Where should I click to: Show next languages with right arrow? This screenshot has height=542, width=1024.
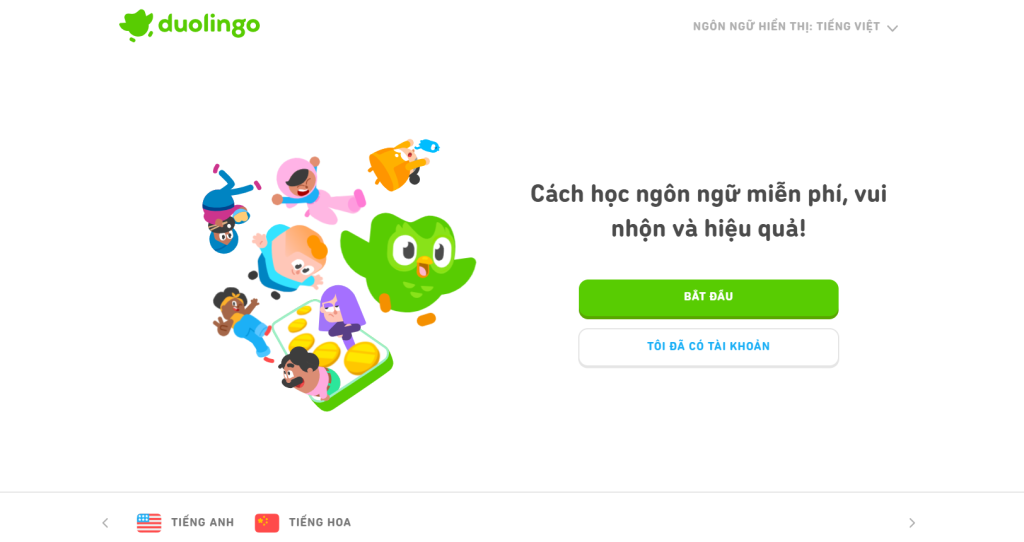(x=912, y=522)
